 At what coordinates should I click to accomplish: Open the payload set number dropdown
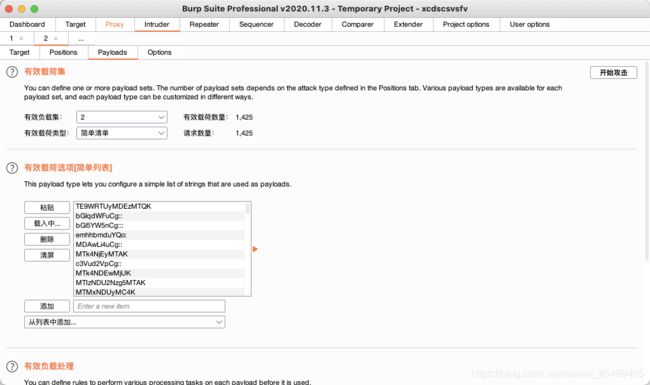[x=122, y=117]
